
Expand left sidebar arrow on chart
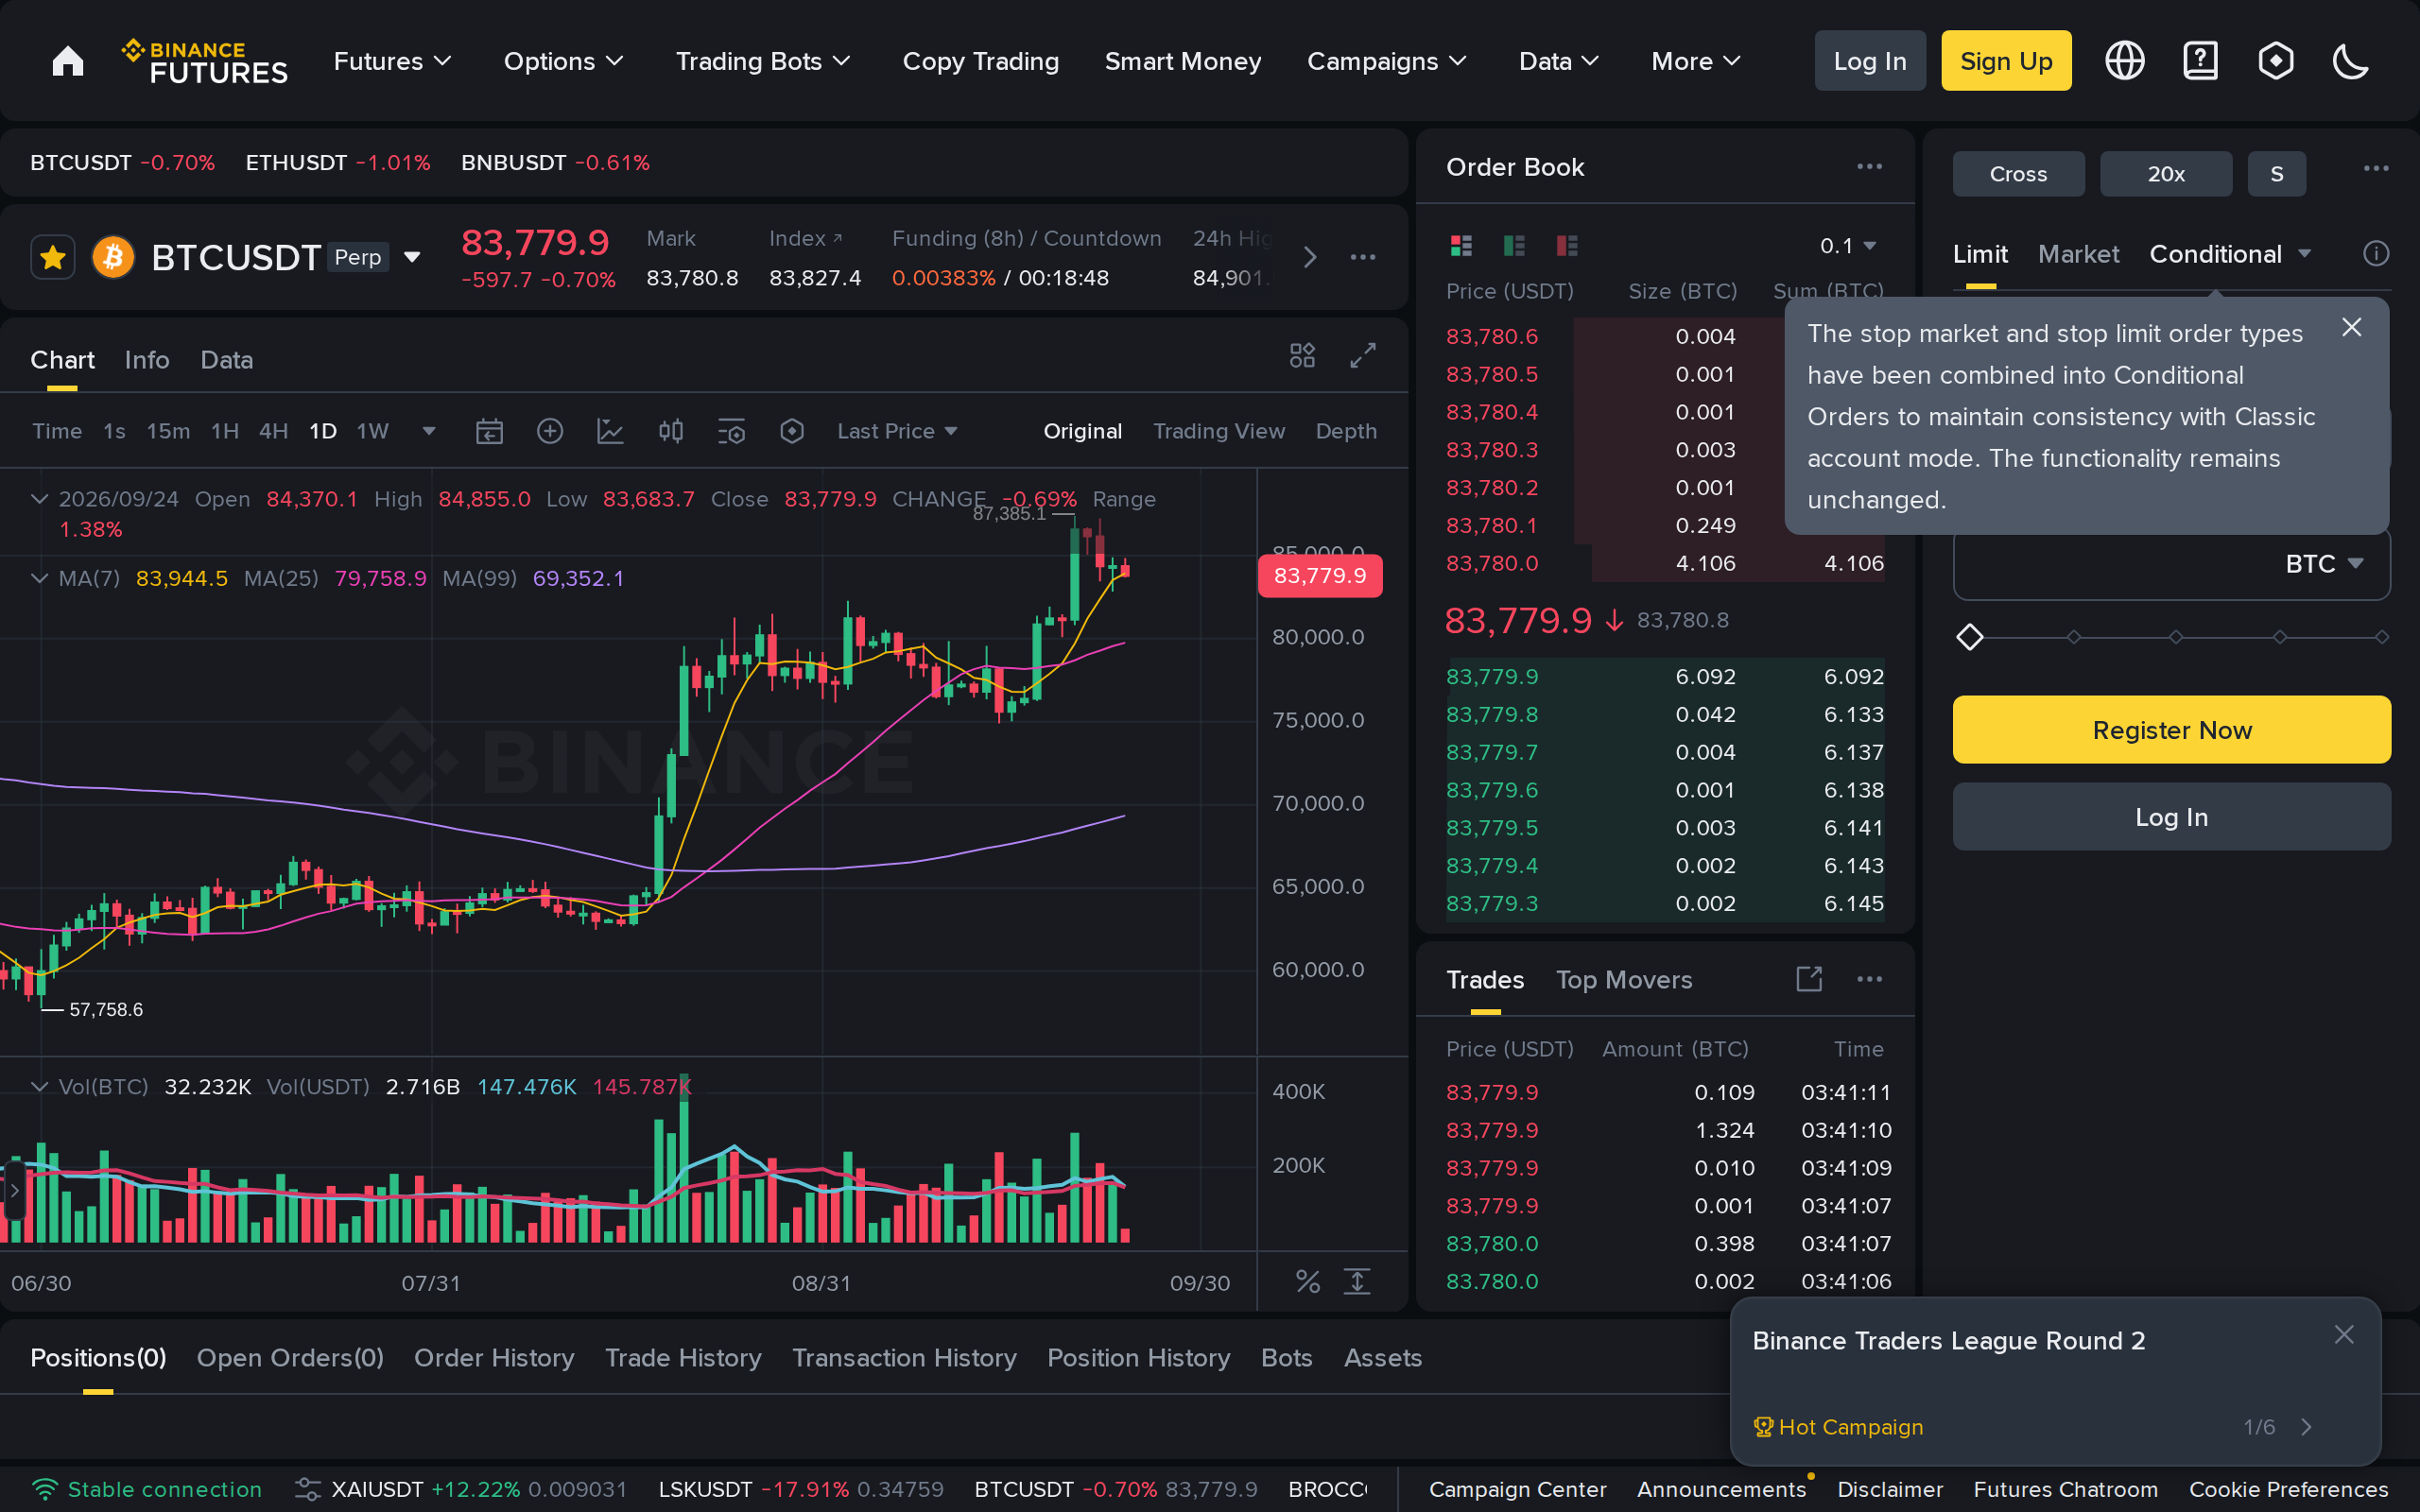[14, 1190]
